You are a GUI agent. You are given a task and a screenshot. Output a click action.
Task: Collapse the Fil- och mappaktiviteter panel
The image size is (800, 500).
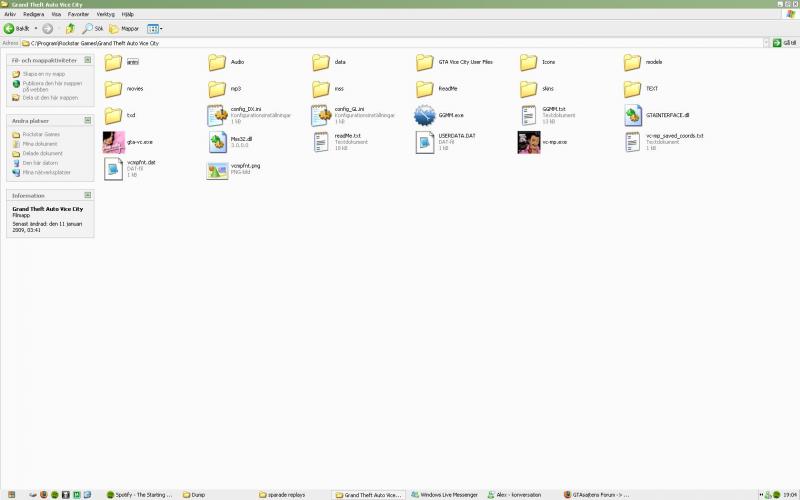[88, 60]
